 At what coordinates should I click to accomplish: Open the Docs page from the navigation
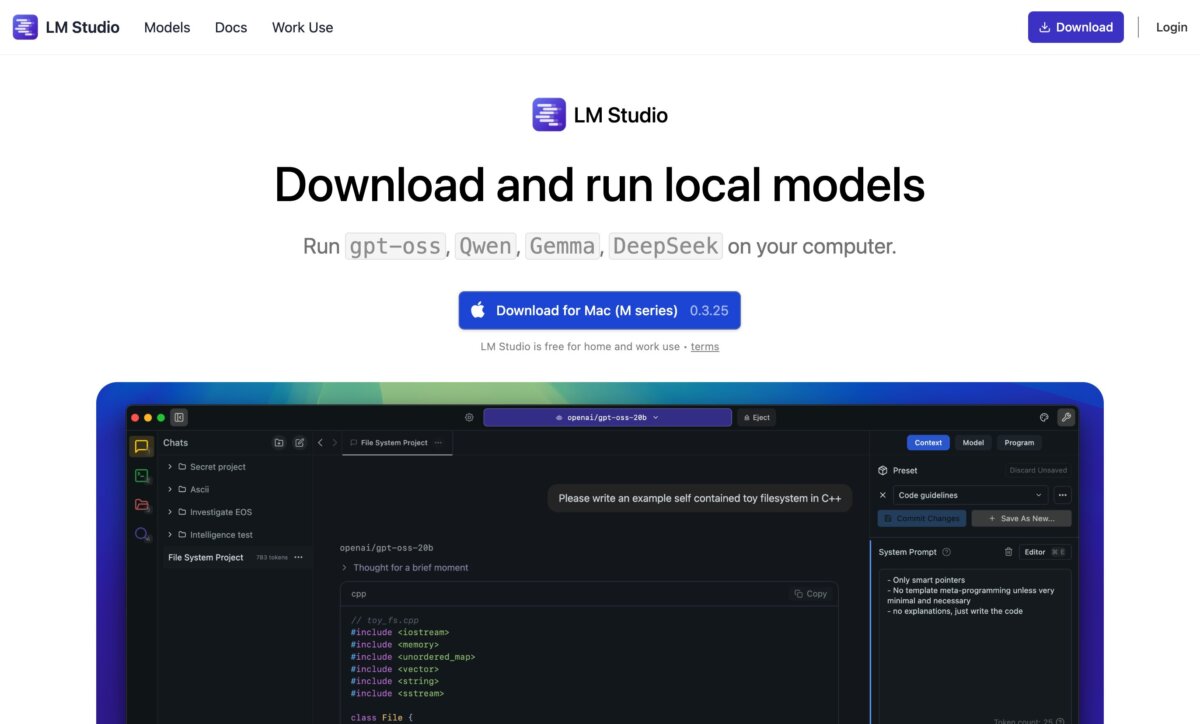tap(230, 27)
